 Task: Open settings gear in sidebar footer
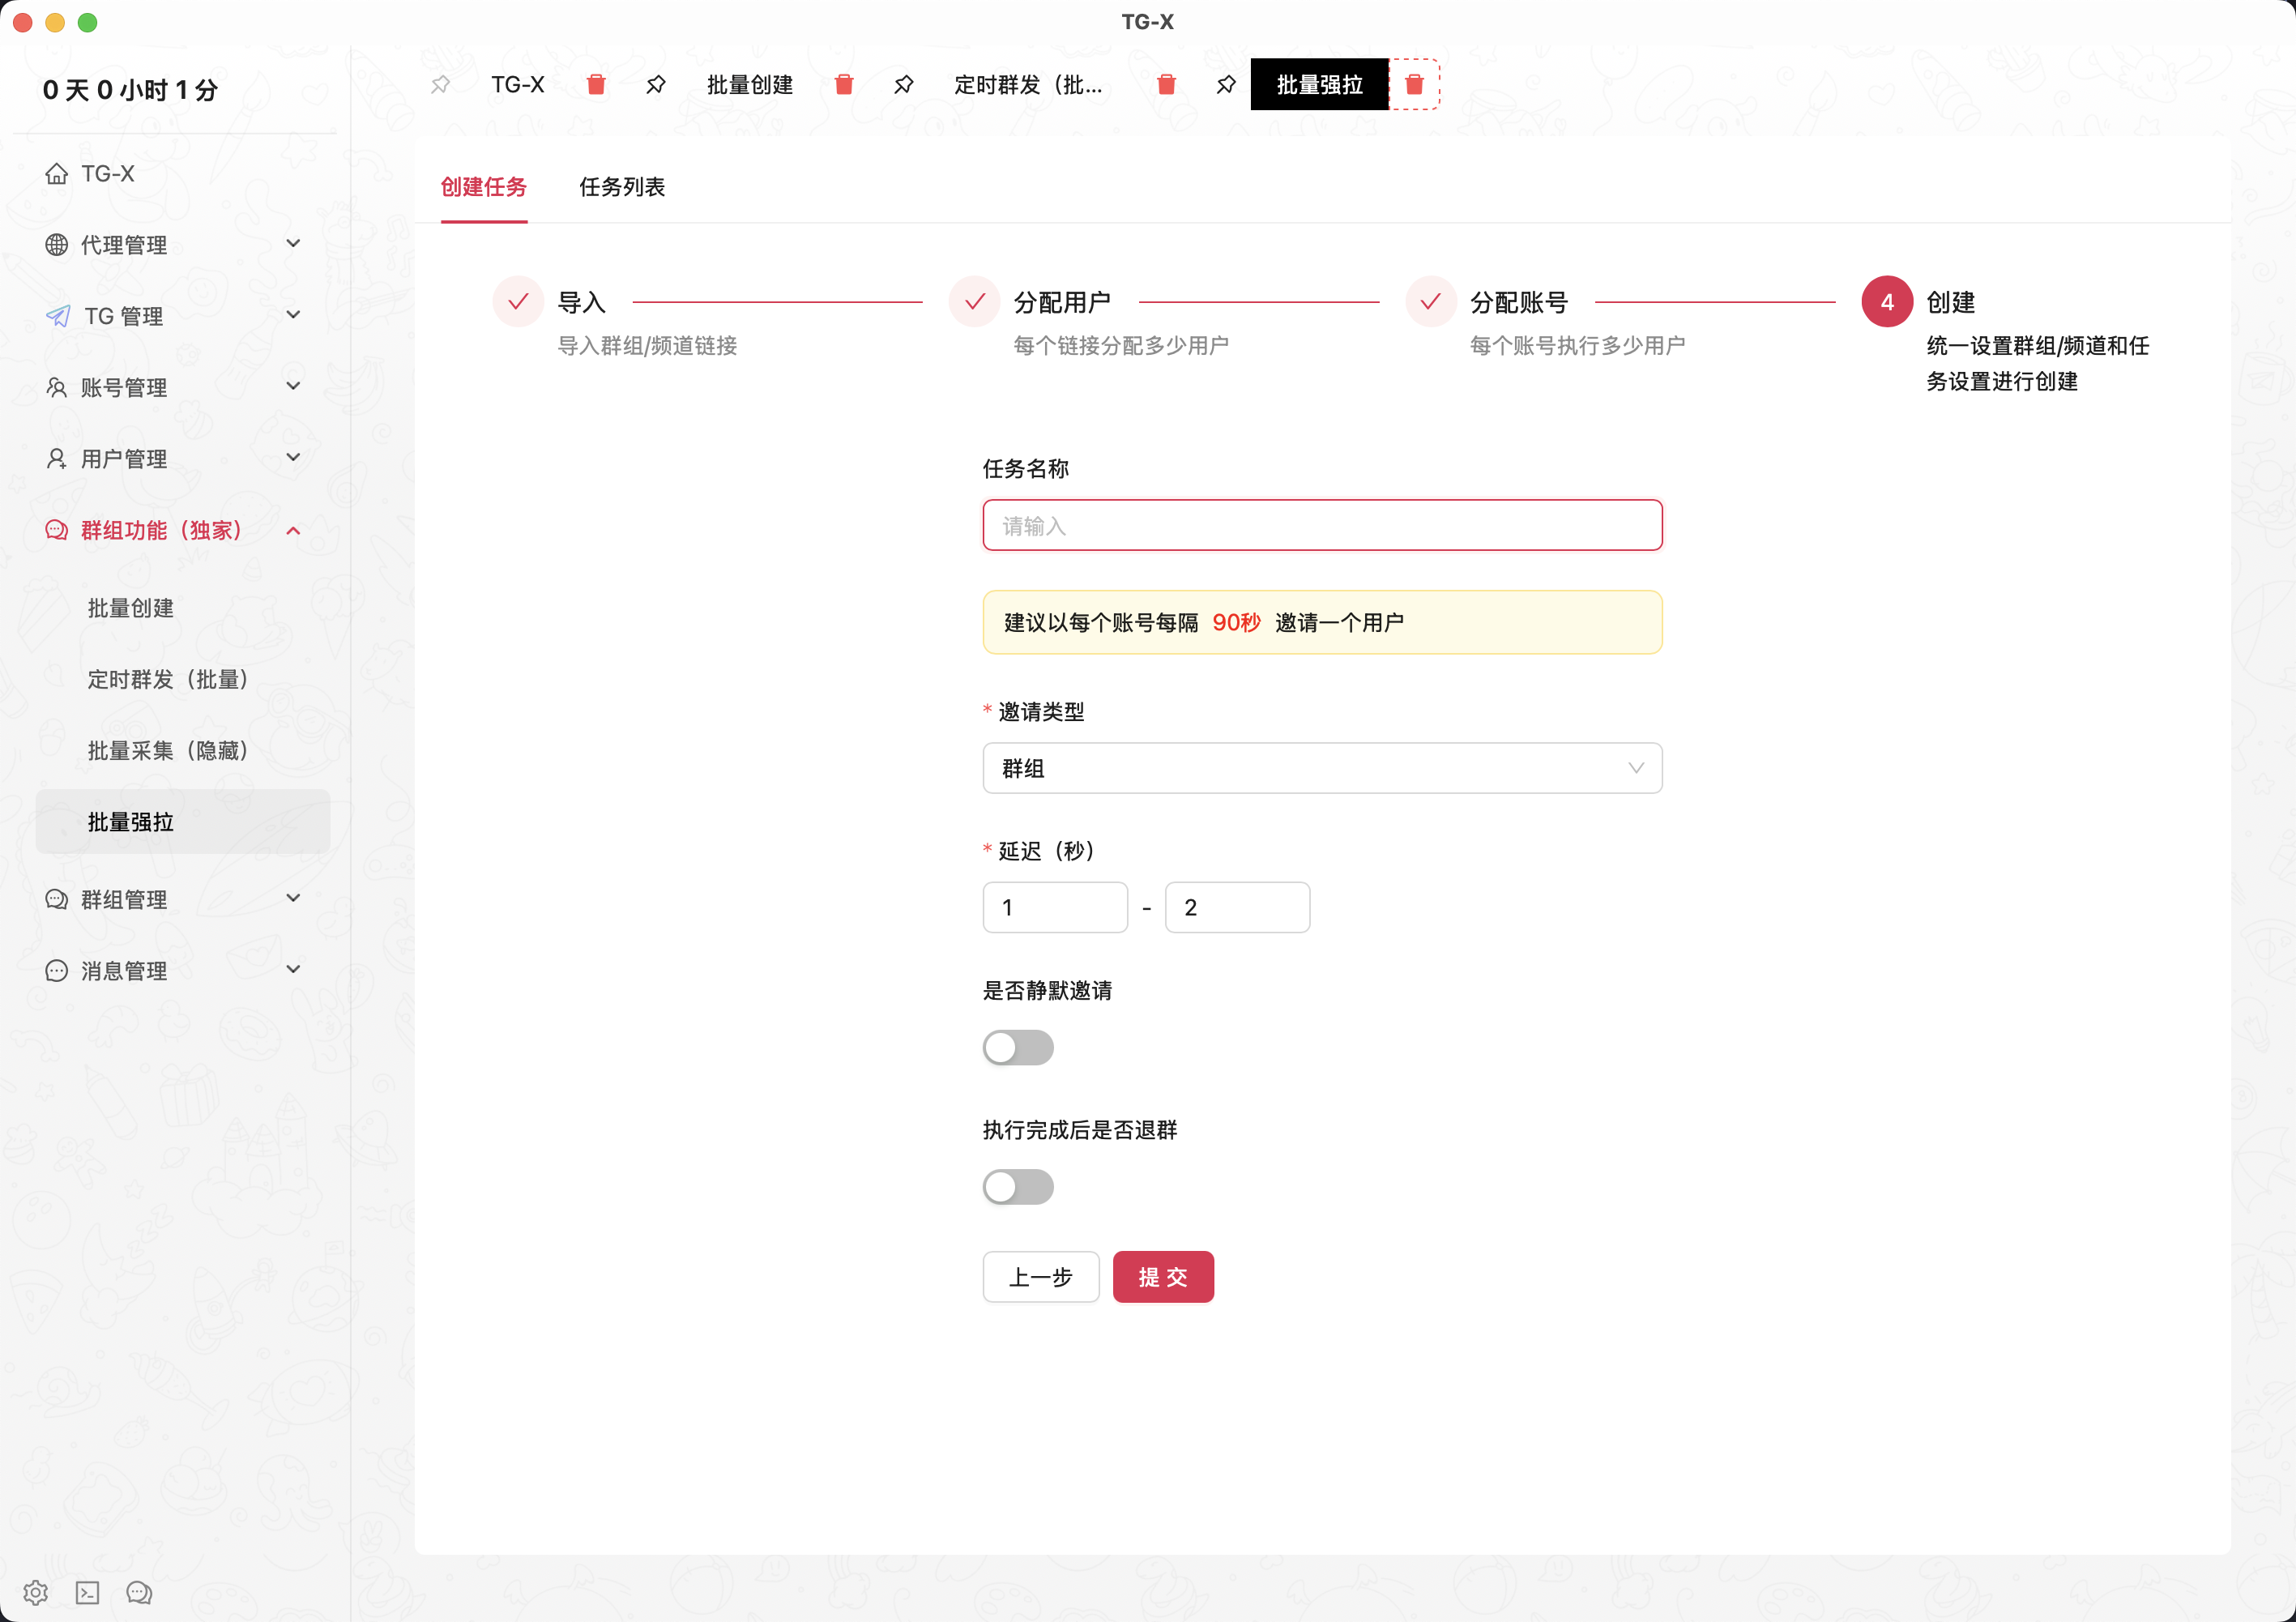pos(36,1592)
